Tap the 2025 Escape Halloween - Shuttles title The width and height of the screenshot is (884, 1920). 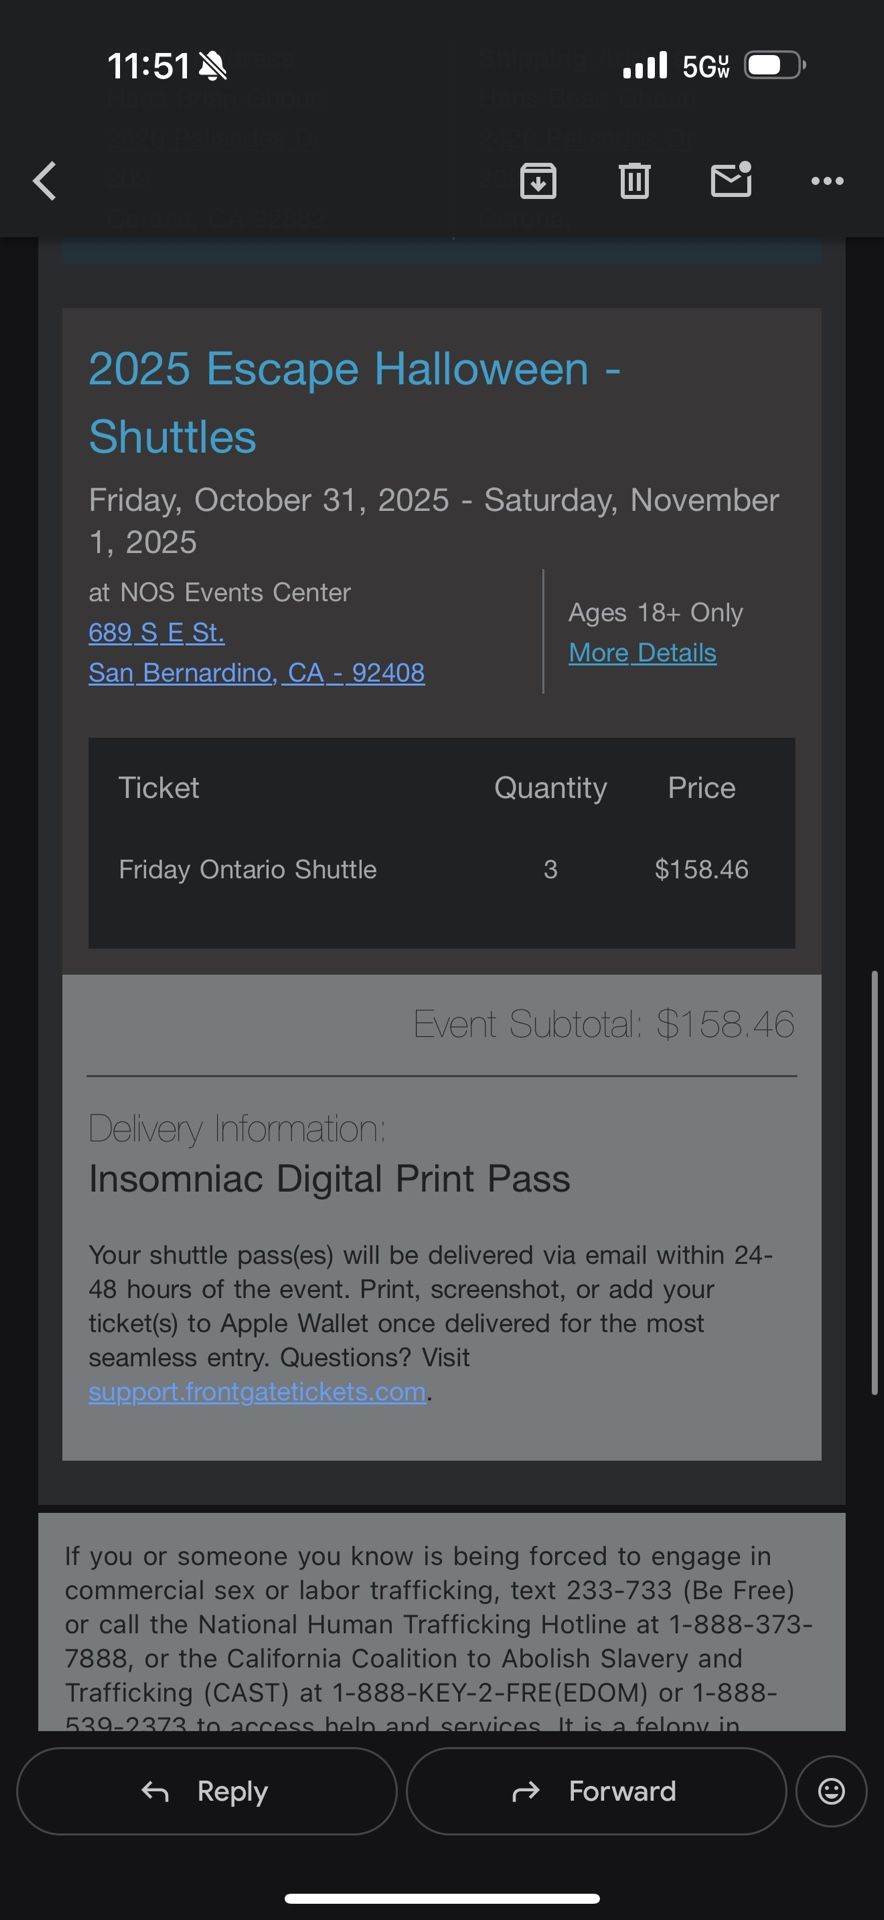click(354, 402)
